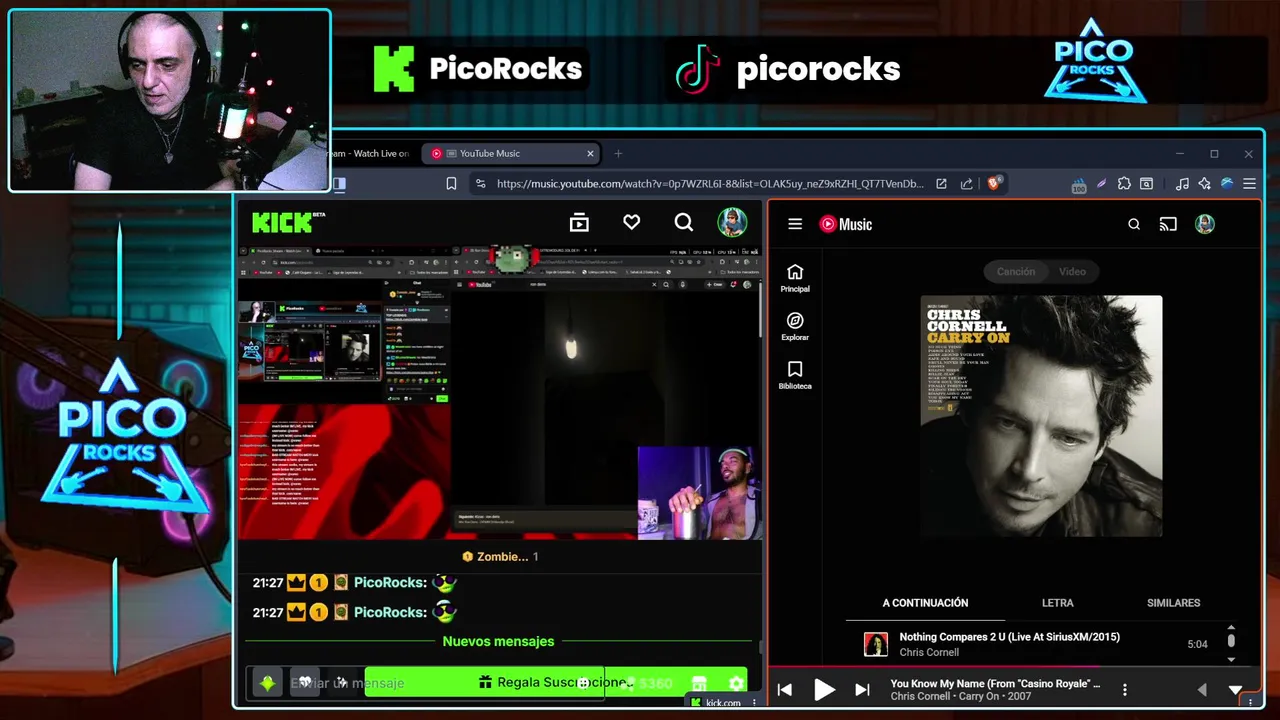Share this page icon
1280x720 pixels.
(x=966, y=184)
